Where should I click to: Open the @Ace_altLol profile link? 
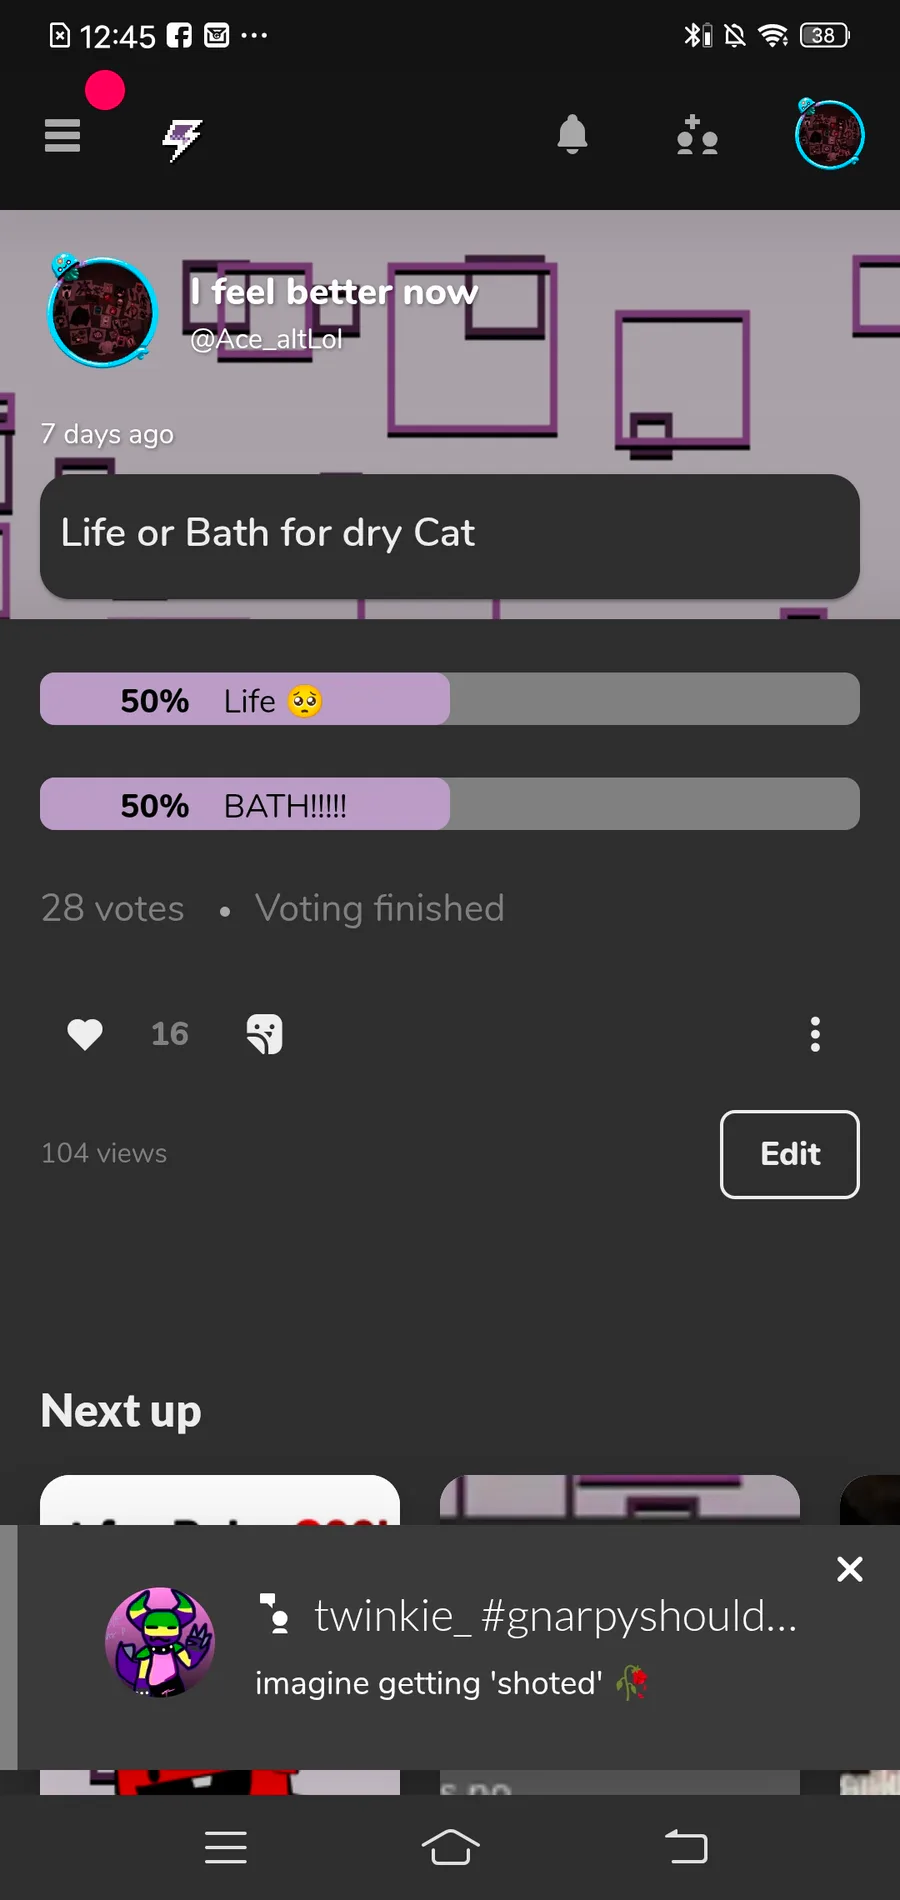click(x=266, y=339)
